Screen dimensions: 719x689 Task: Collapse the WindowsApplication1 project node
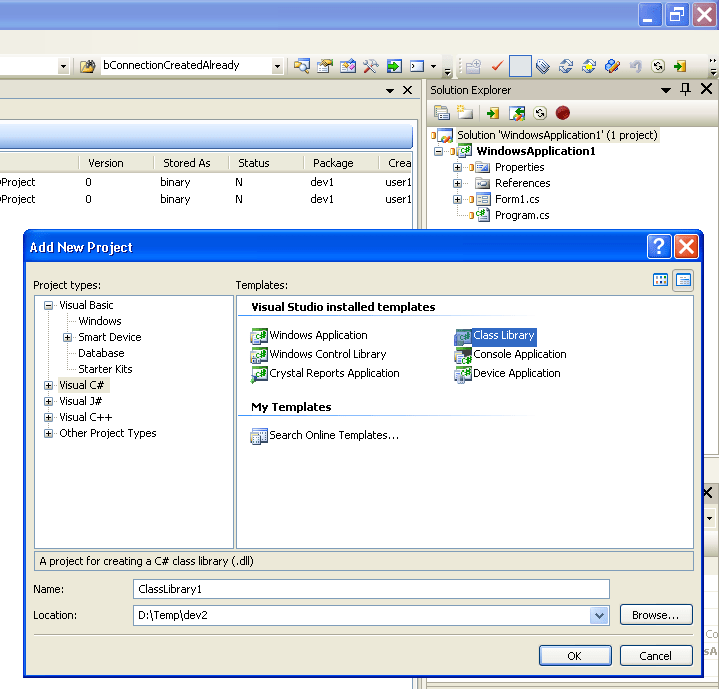[438, 151]
